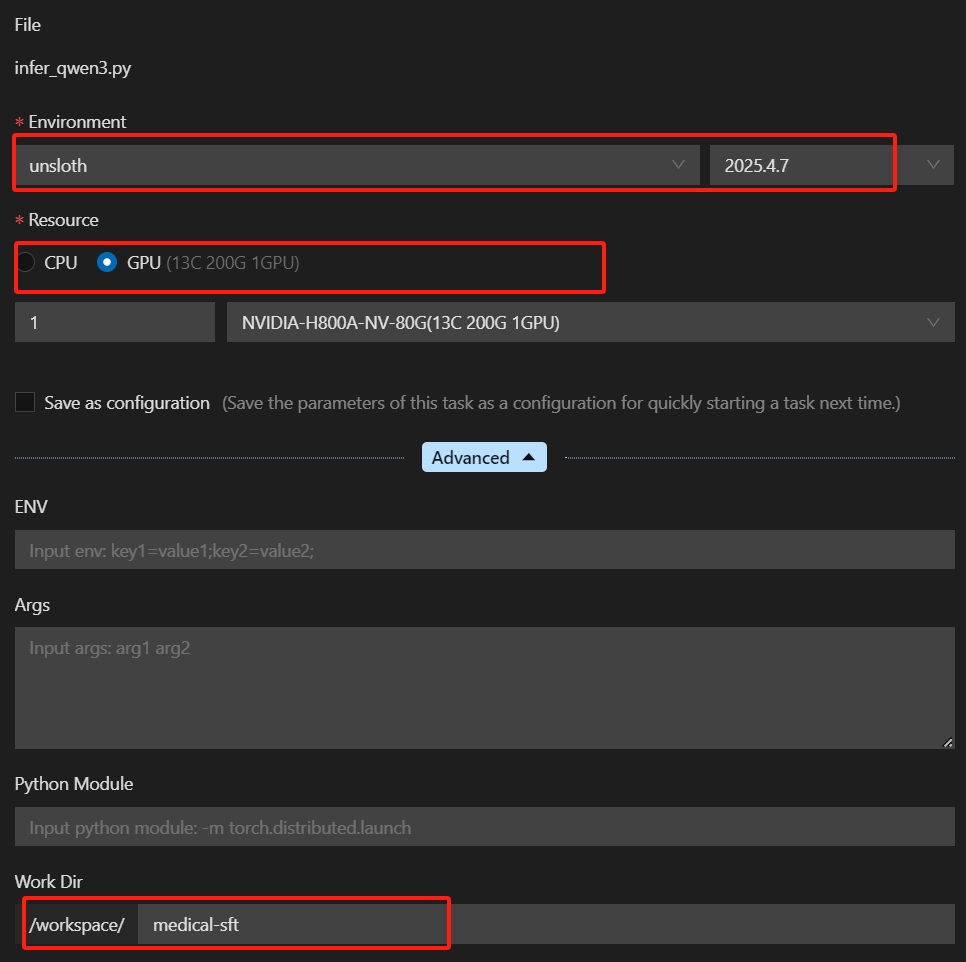The image size is (966, 962).
Task: Edit the medical-sft Work Dir field
Action: (x=290, y=924)
